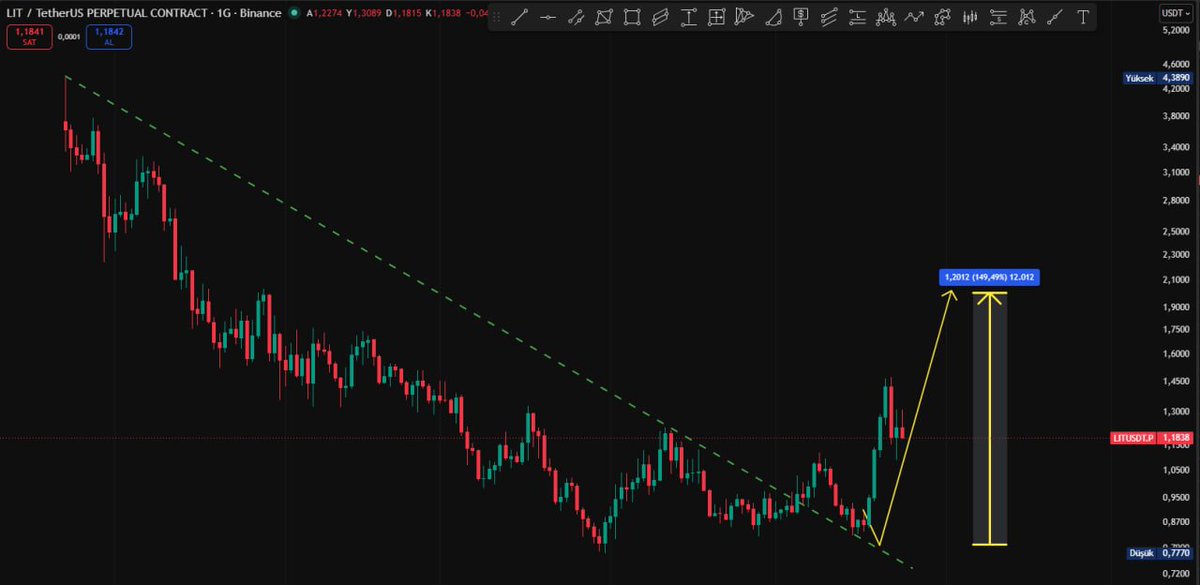Select the LITUSDT.P 1,1838 price label

click(1152, 437)
